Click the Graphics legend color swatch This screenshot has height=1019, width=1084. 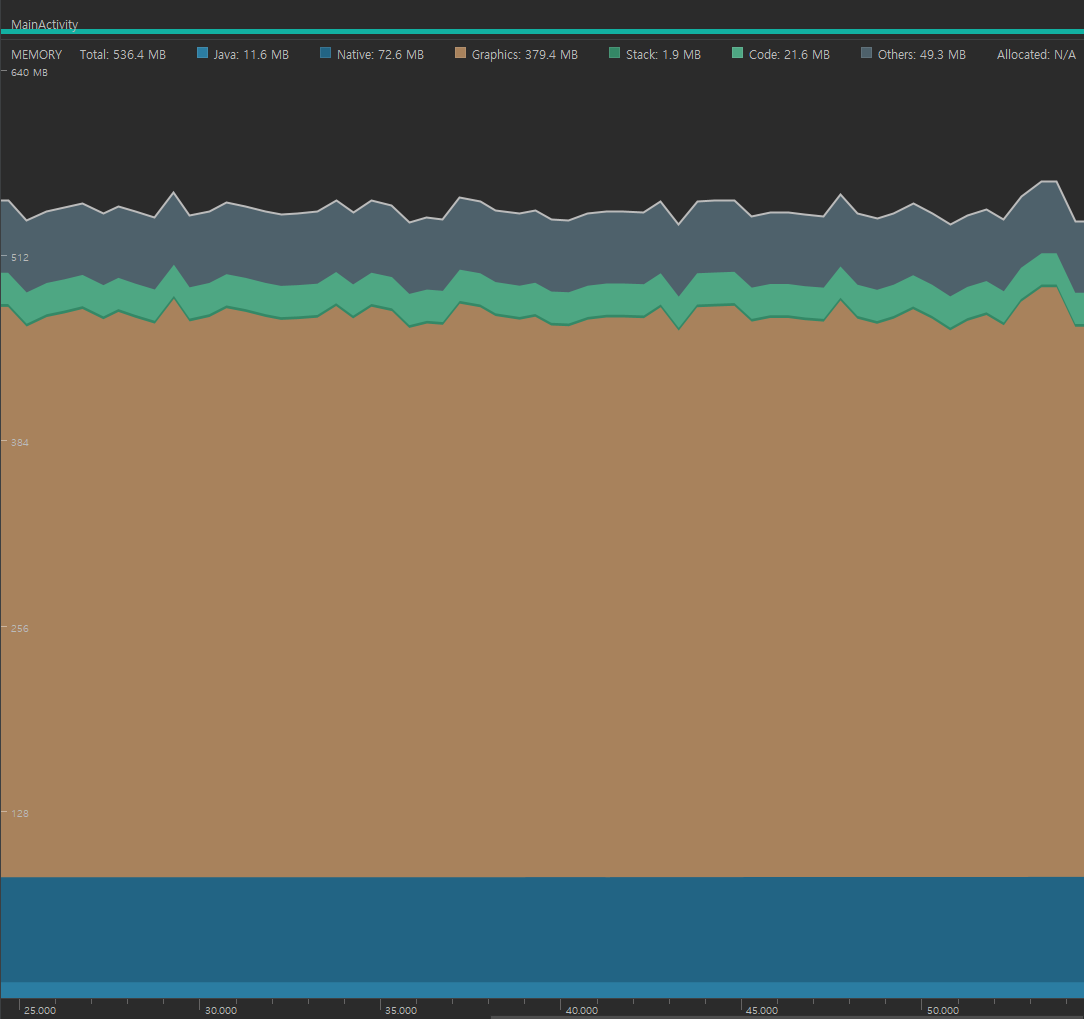pyautogui.click(x=460, y=53)
